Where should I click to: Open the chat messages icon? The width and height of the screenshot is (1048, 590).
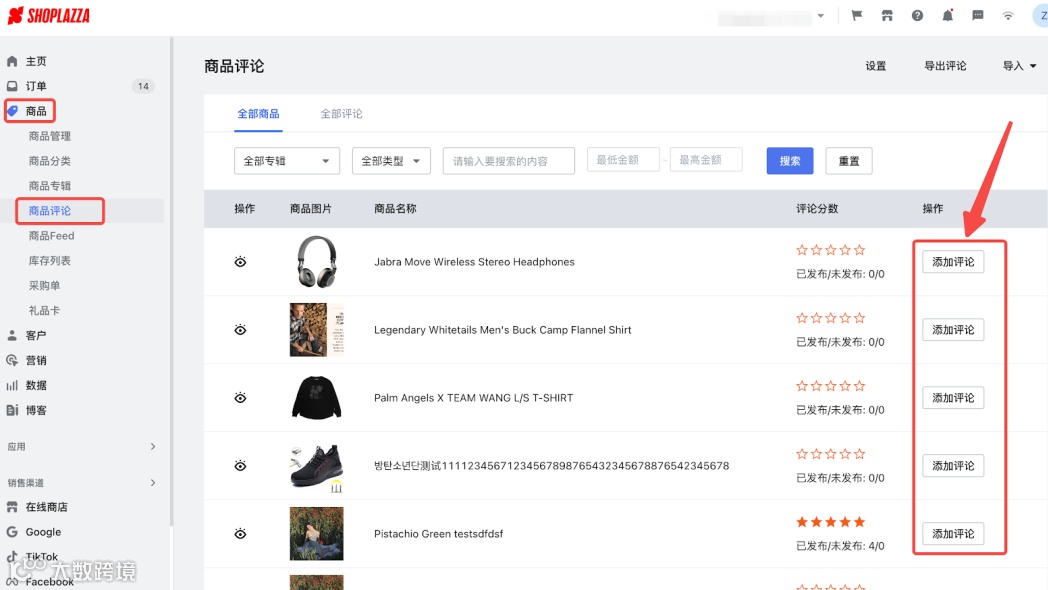978,15
